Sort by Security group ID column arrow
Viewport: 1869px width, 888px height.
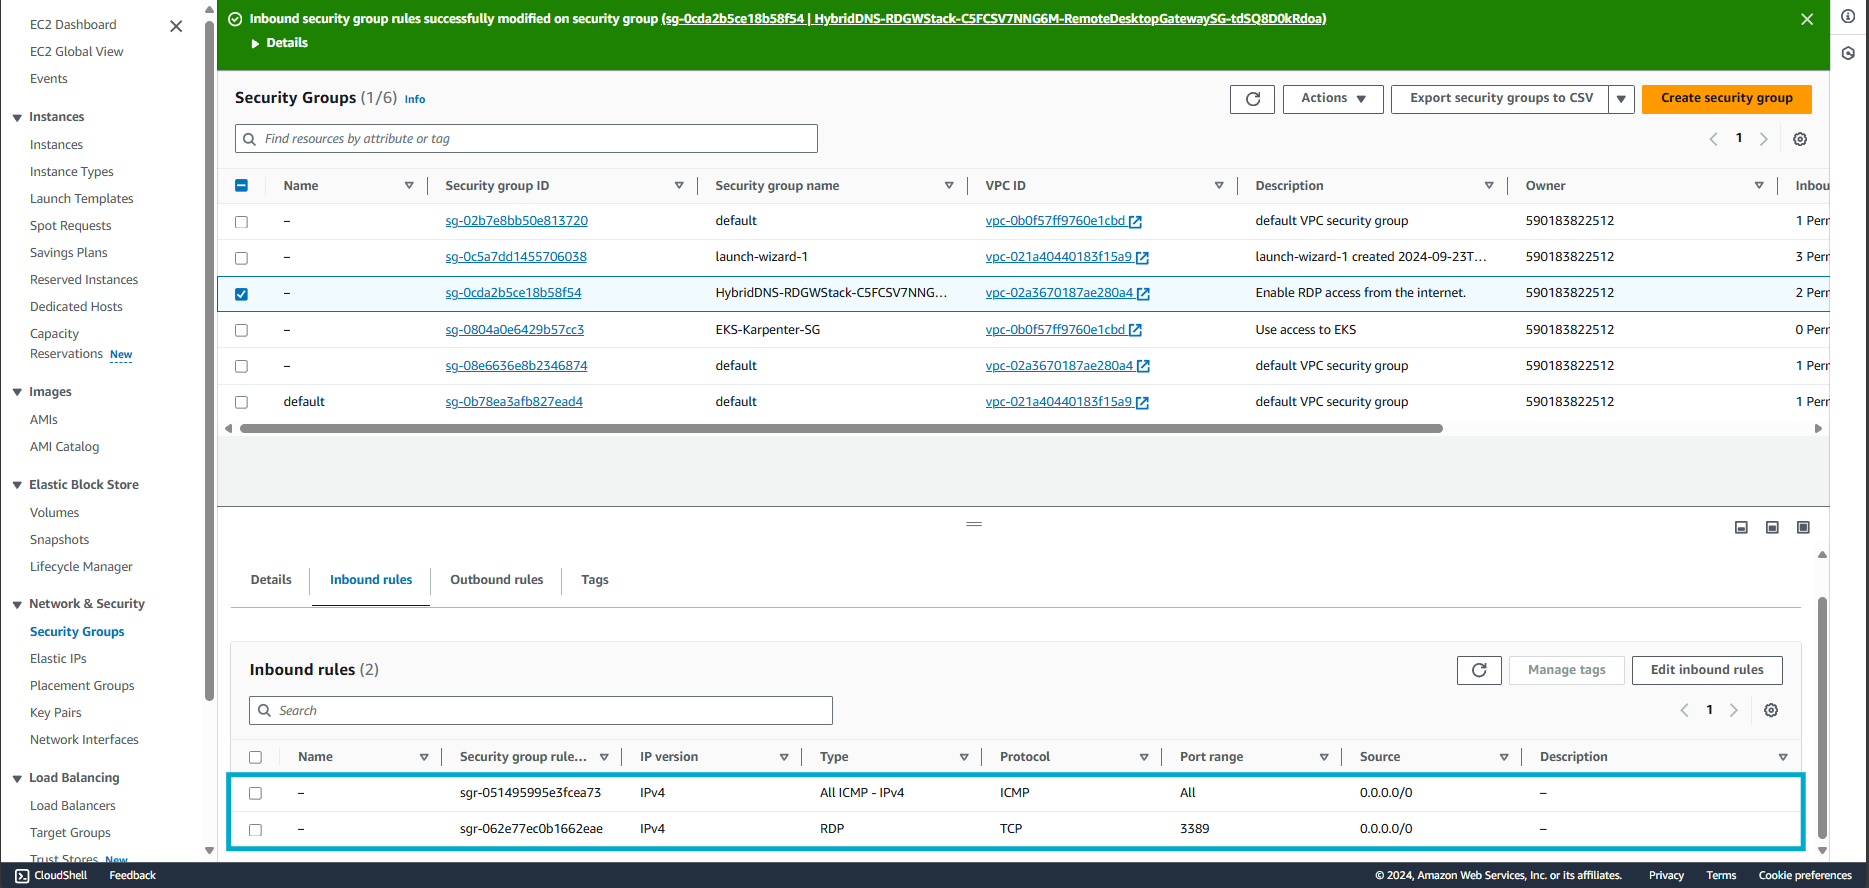pos(679,186)
